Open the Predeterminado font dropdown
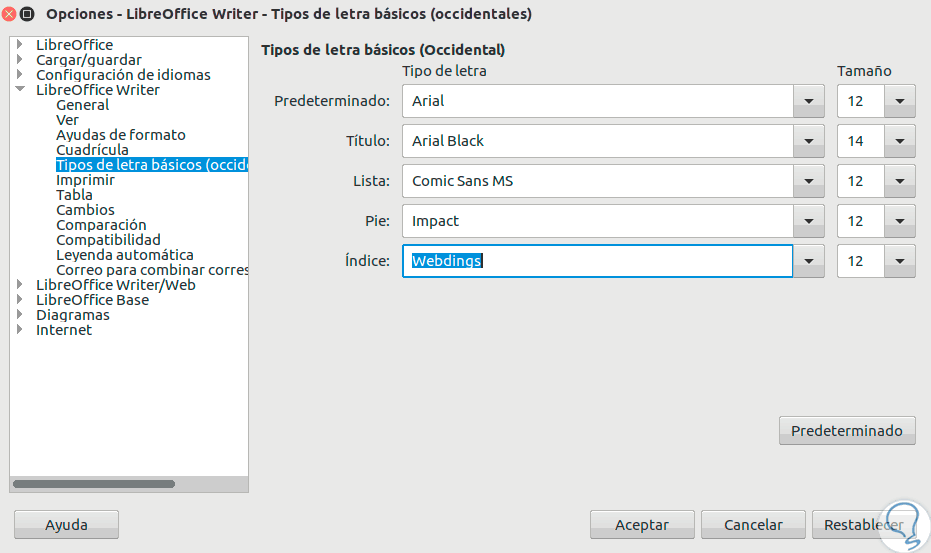931x553 pixels. pyautogui.click(x=808, y=101)
